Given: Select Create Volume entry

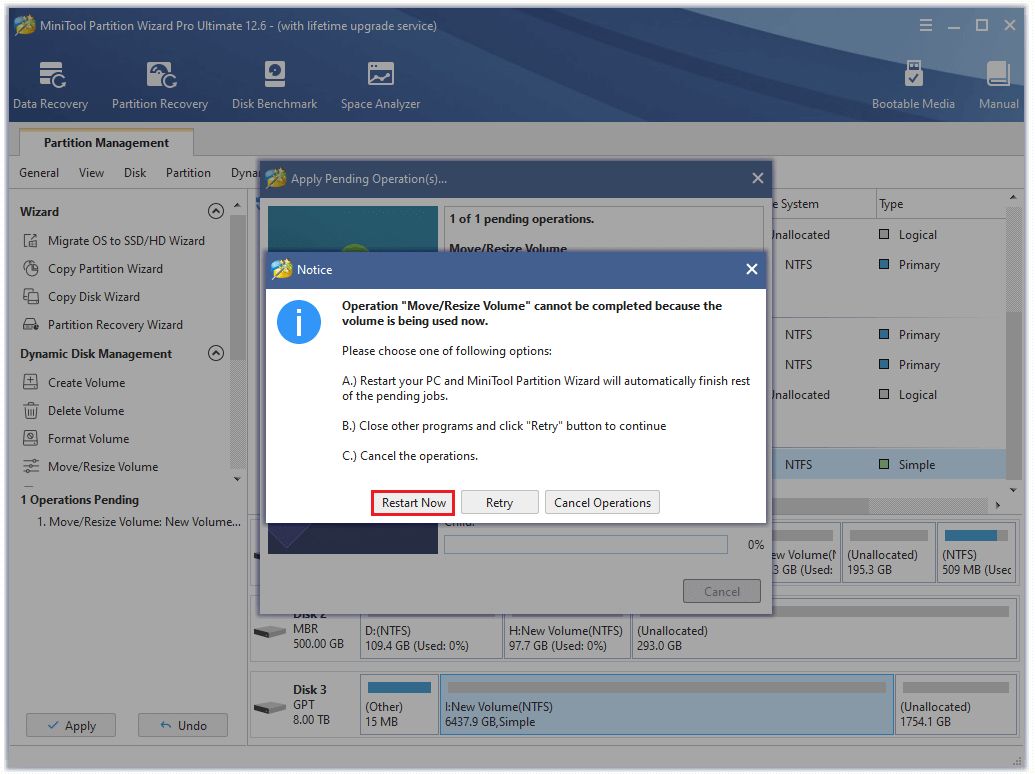Looking at the screenshot, I should point(86,382).
